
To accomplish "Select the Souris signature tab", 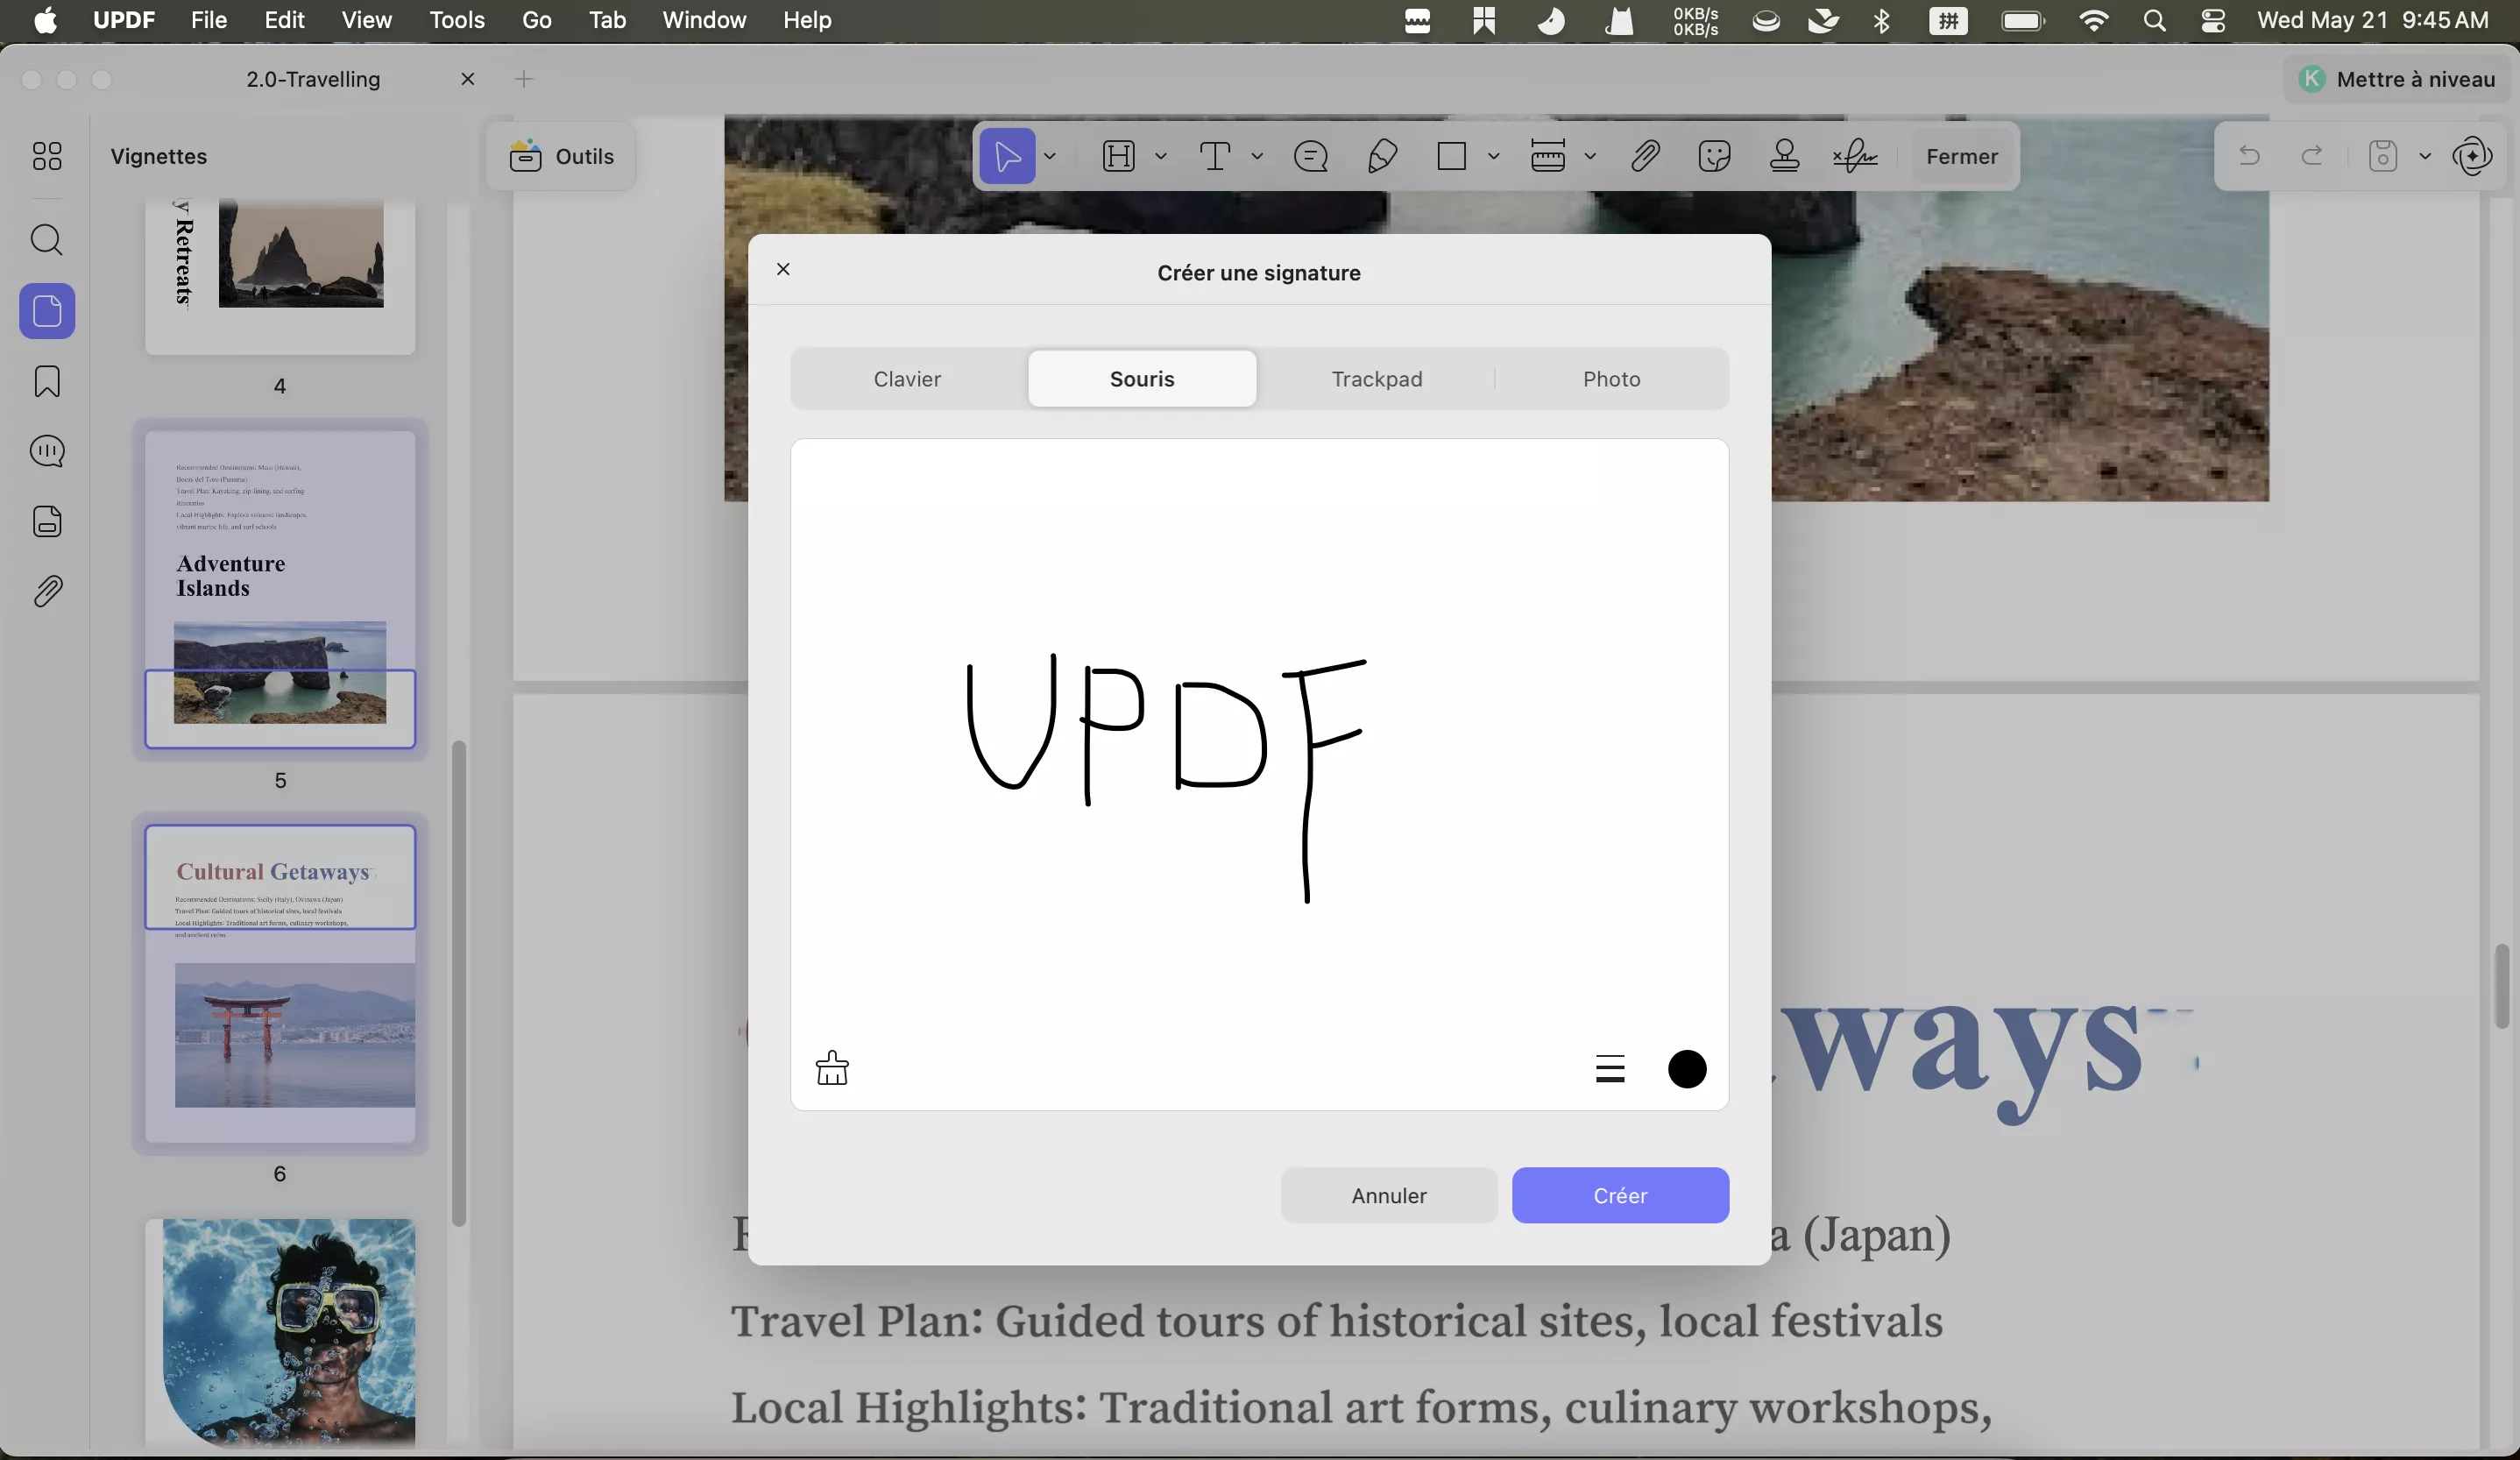I will click(x=1142, y=379).
